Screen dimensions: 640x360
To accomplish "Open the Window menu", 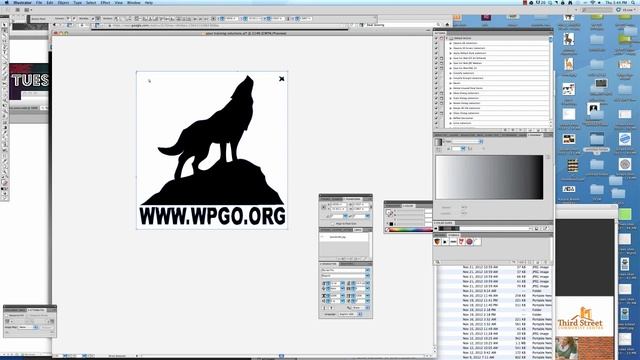I will click(133, 2).
